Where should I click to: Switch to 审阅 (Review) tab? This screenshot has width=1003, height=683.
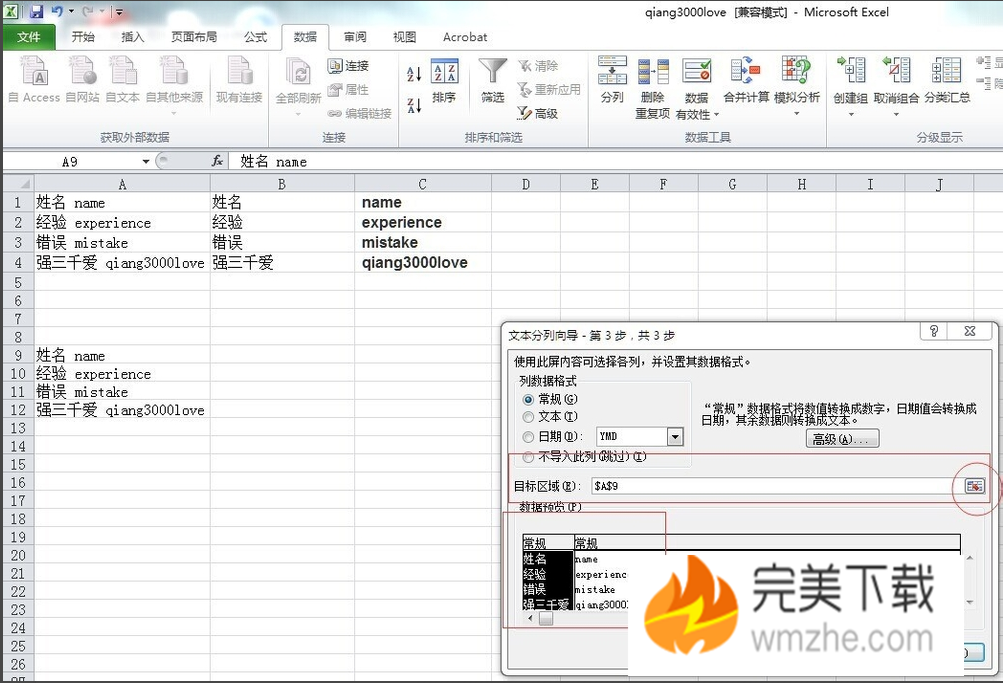pos(355,37)
